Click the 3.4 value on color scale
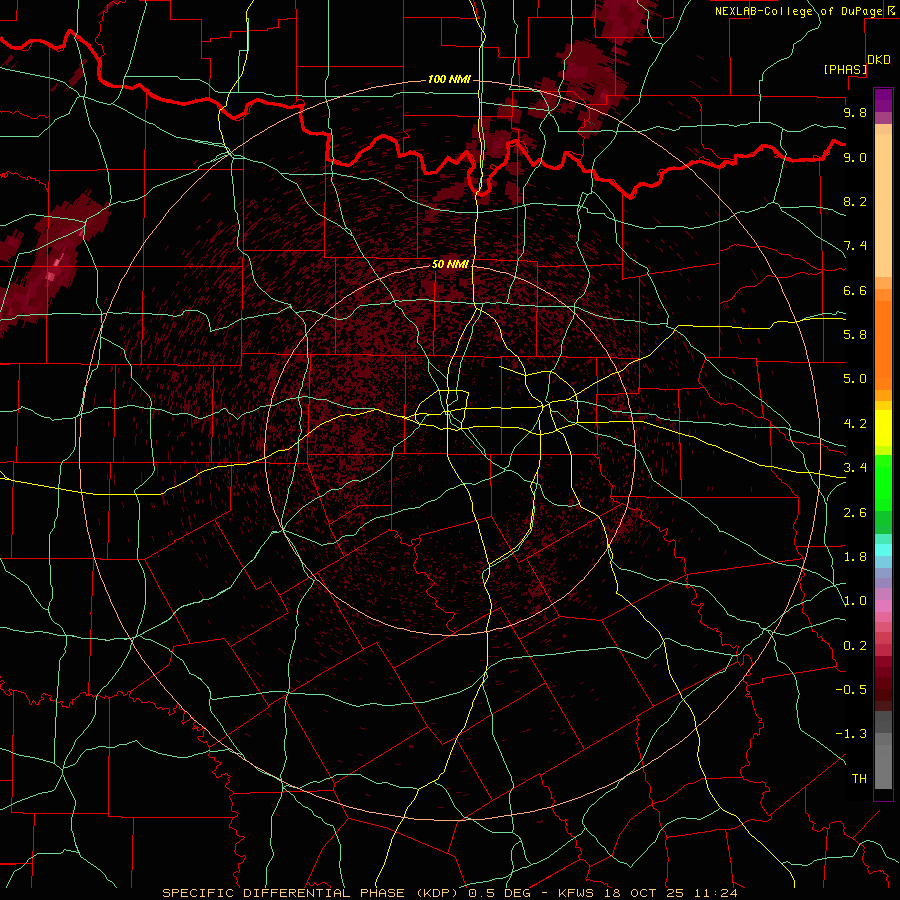900x900 pixels. [x=855, y=468]
